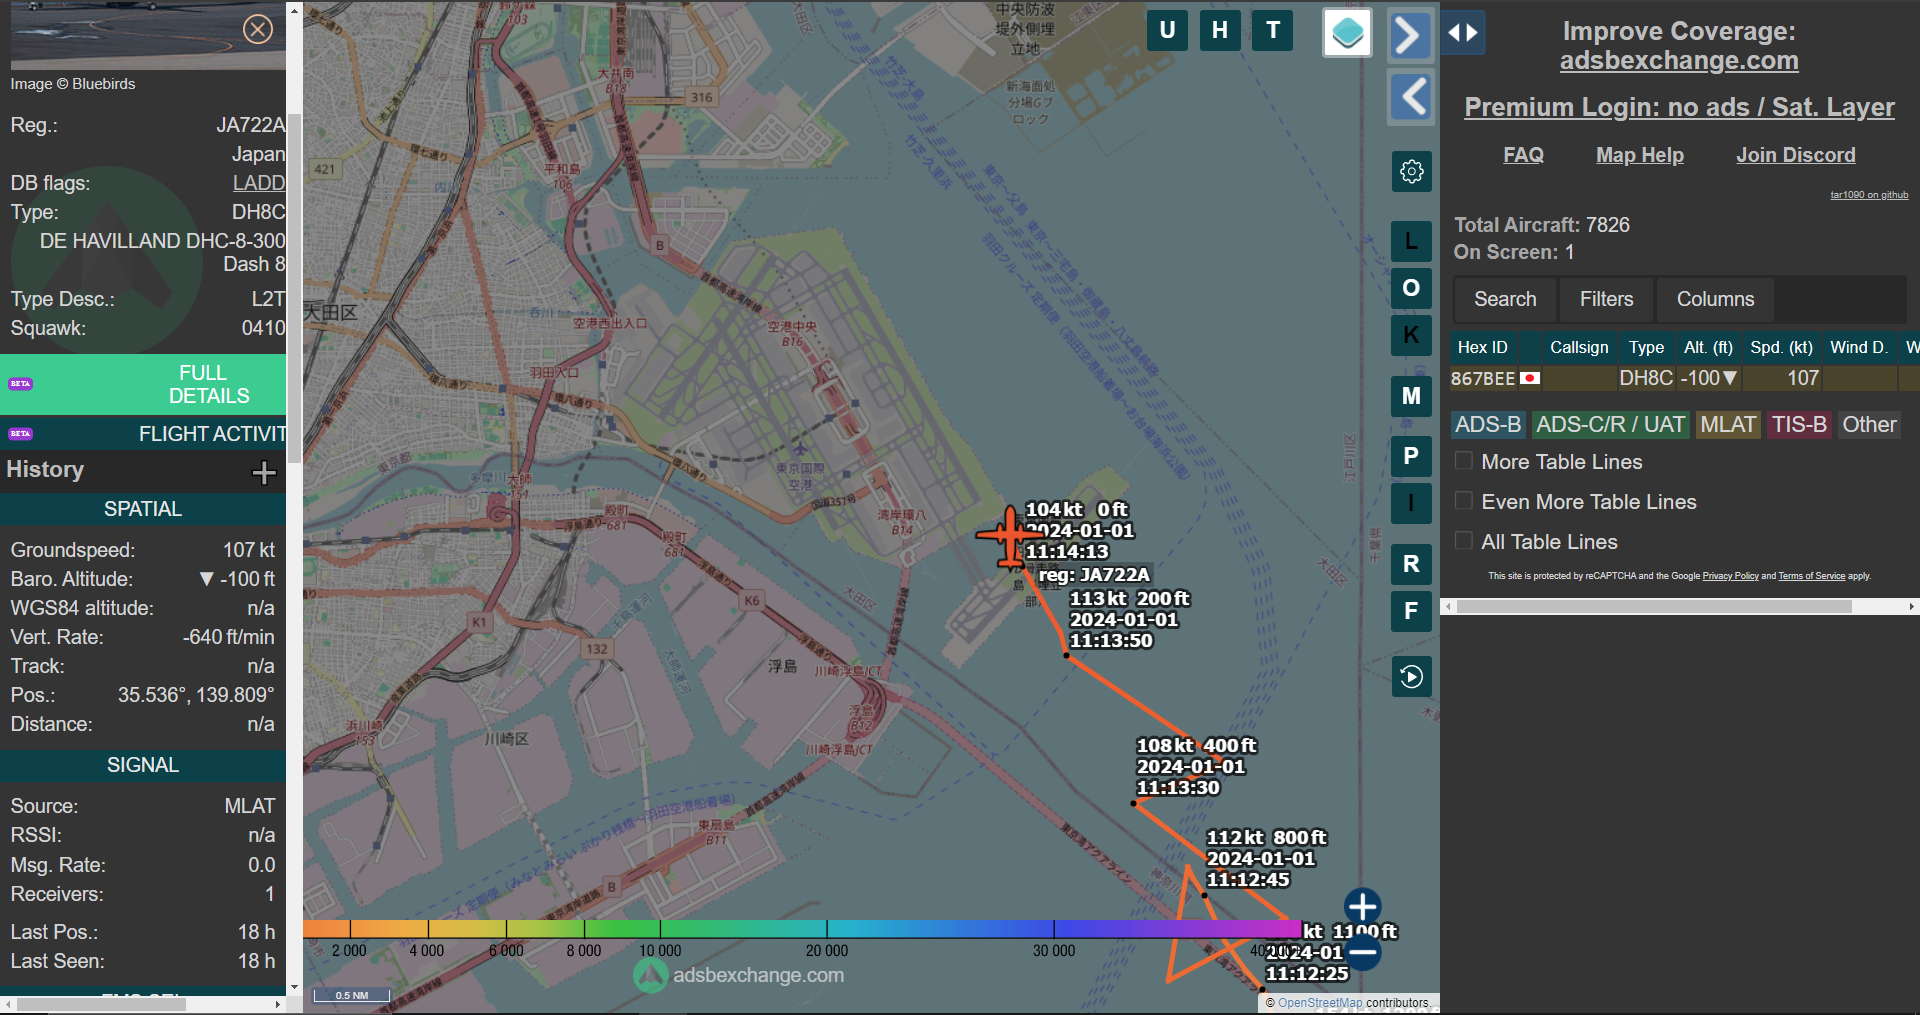Open adsbexchange.com coverage link
Viewport: 1920px width, 1015px height.
coord(1679,61)
